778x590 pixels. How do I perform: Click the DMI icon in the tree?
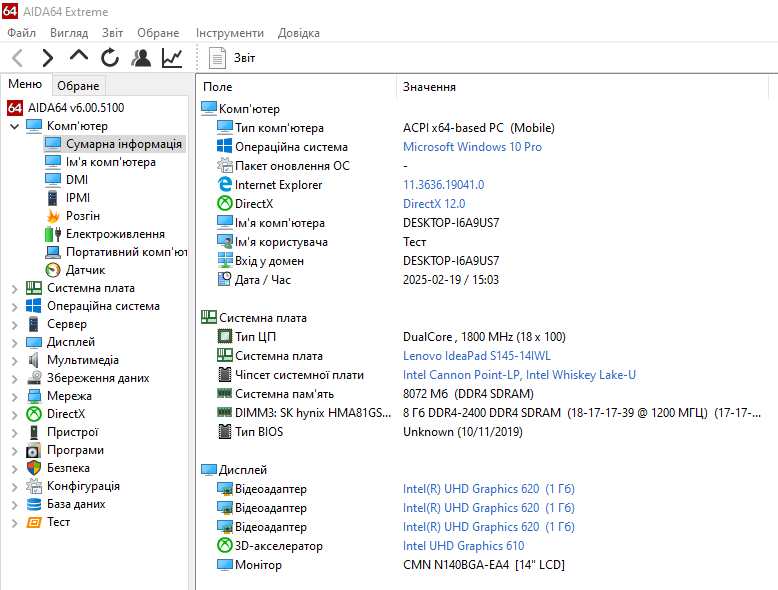point(53,180)
